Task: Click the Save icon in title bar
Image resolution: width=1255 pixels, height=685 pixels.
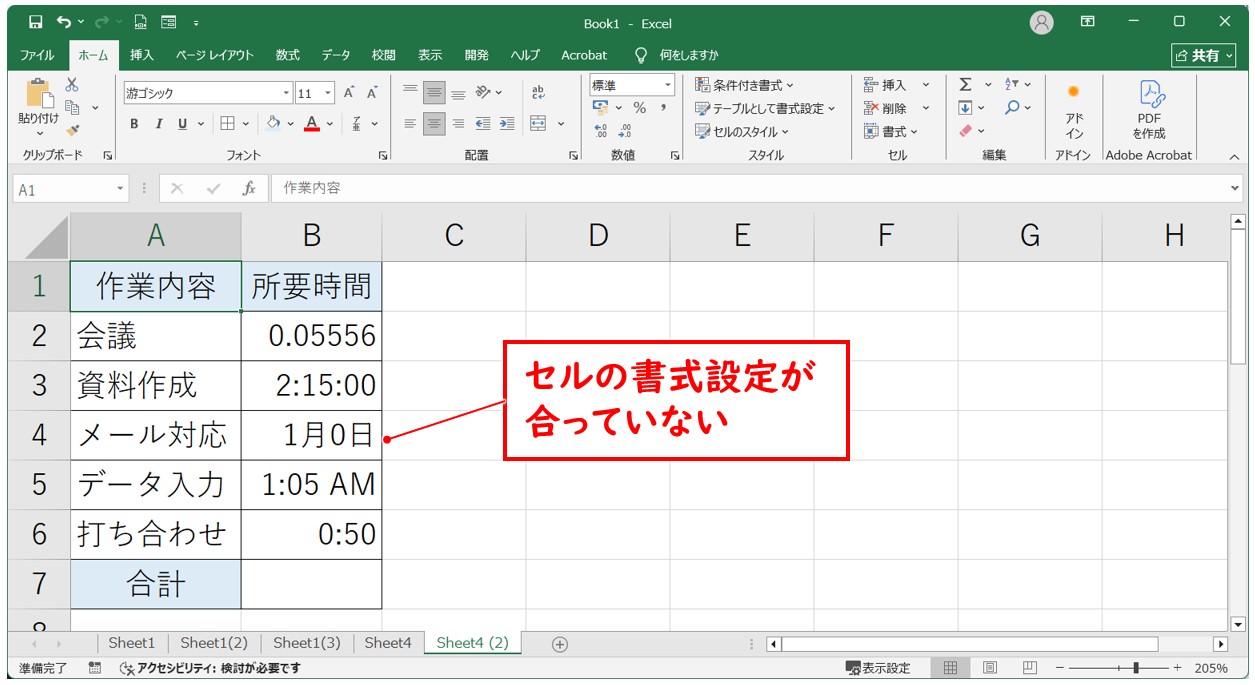Action: (x=36, y=22)
